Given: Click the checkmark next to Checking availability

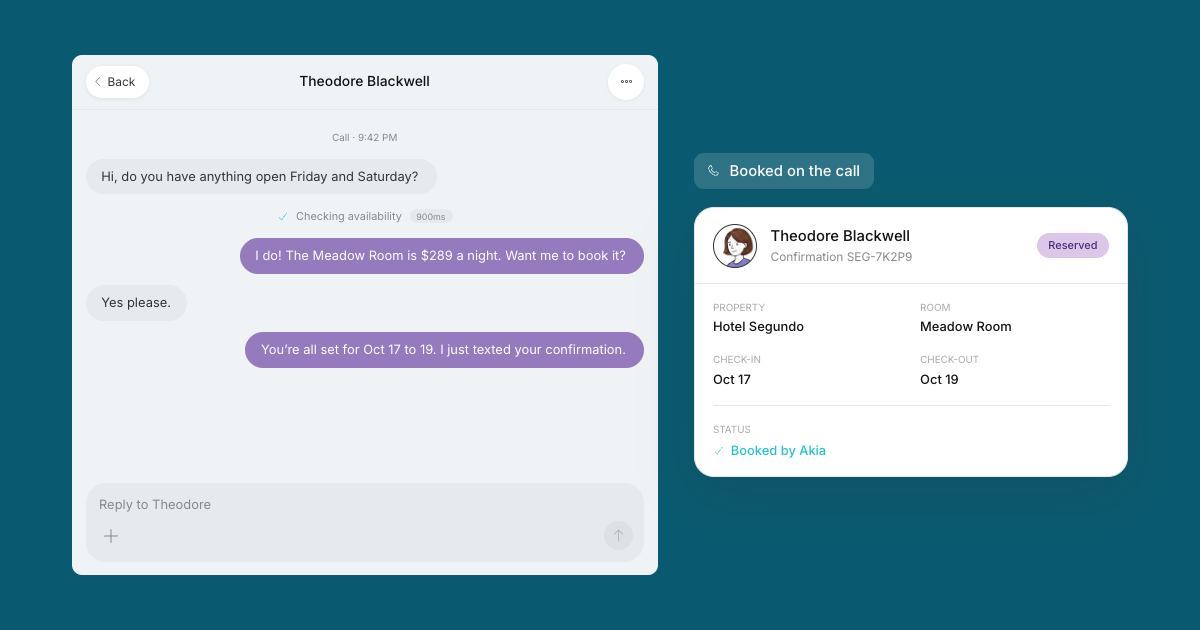Looking at the screenshot, I should (x=283, y=217).
